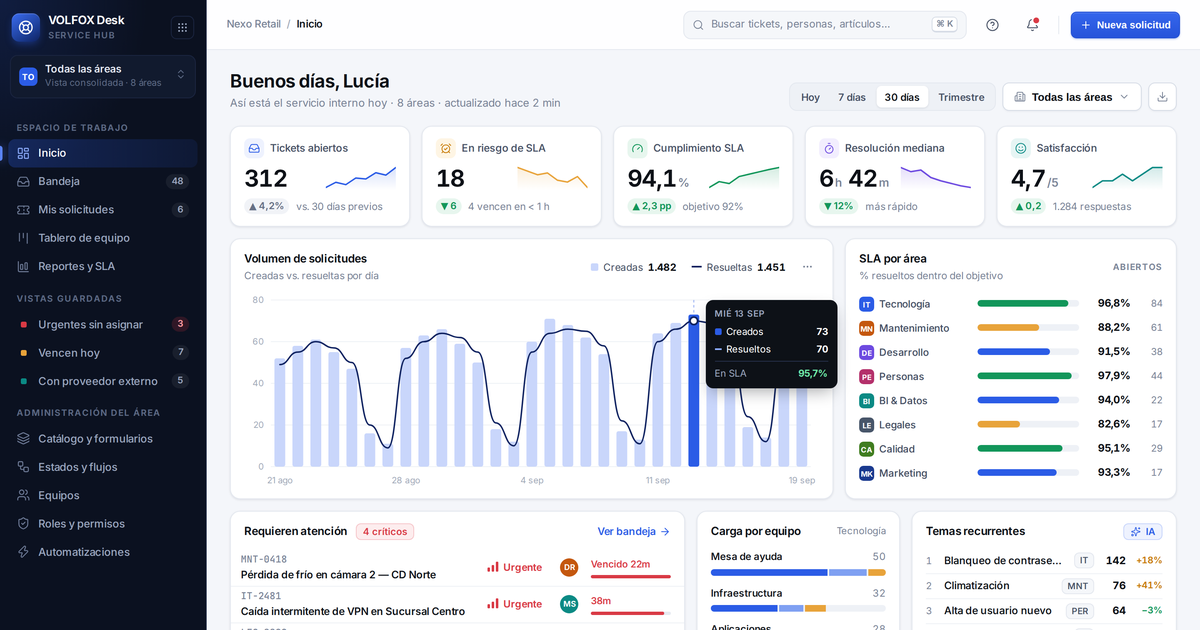Screen dimensions: 1200x630
Task: Click the PE badge next to Personas
Action: pyautogui.click(x=866, y=377)
